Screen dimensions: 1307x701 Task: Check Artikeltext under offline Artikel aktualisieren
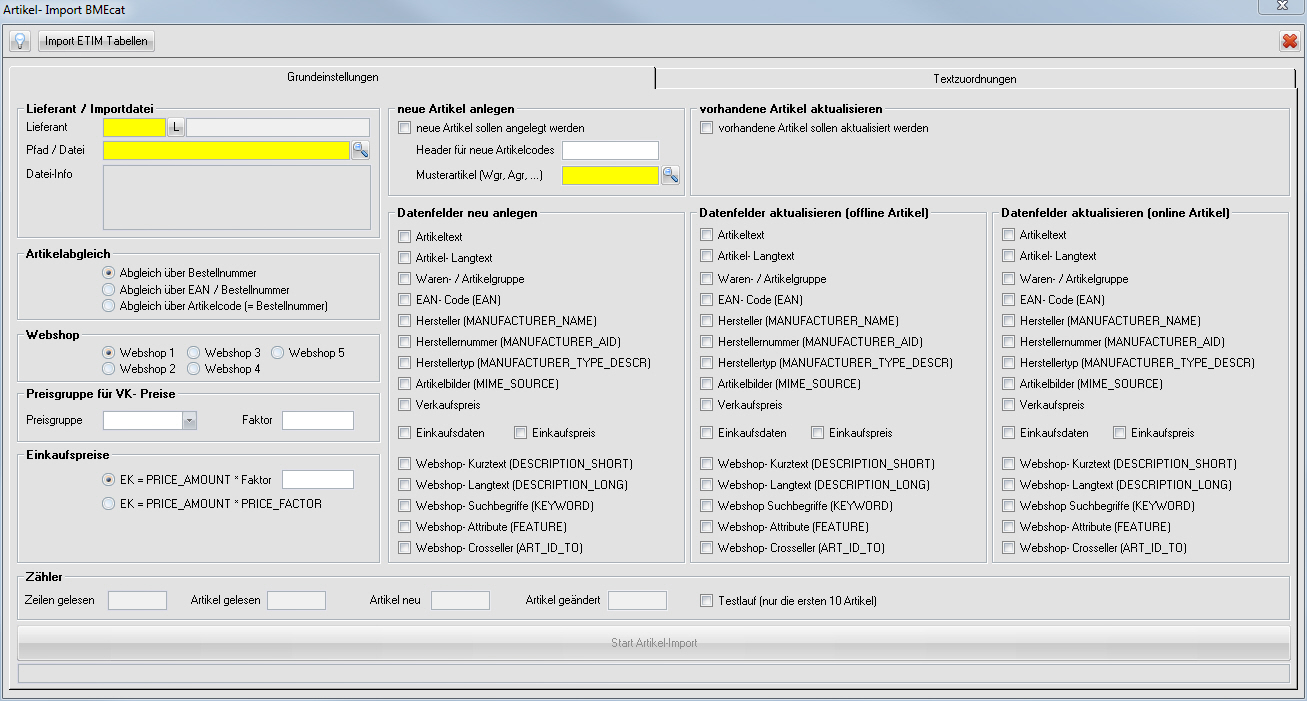(x=707, y=235)
